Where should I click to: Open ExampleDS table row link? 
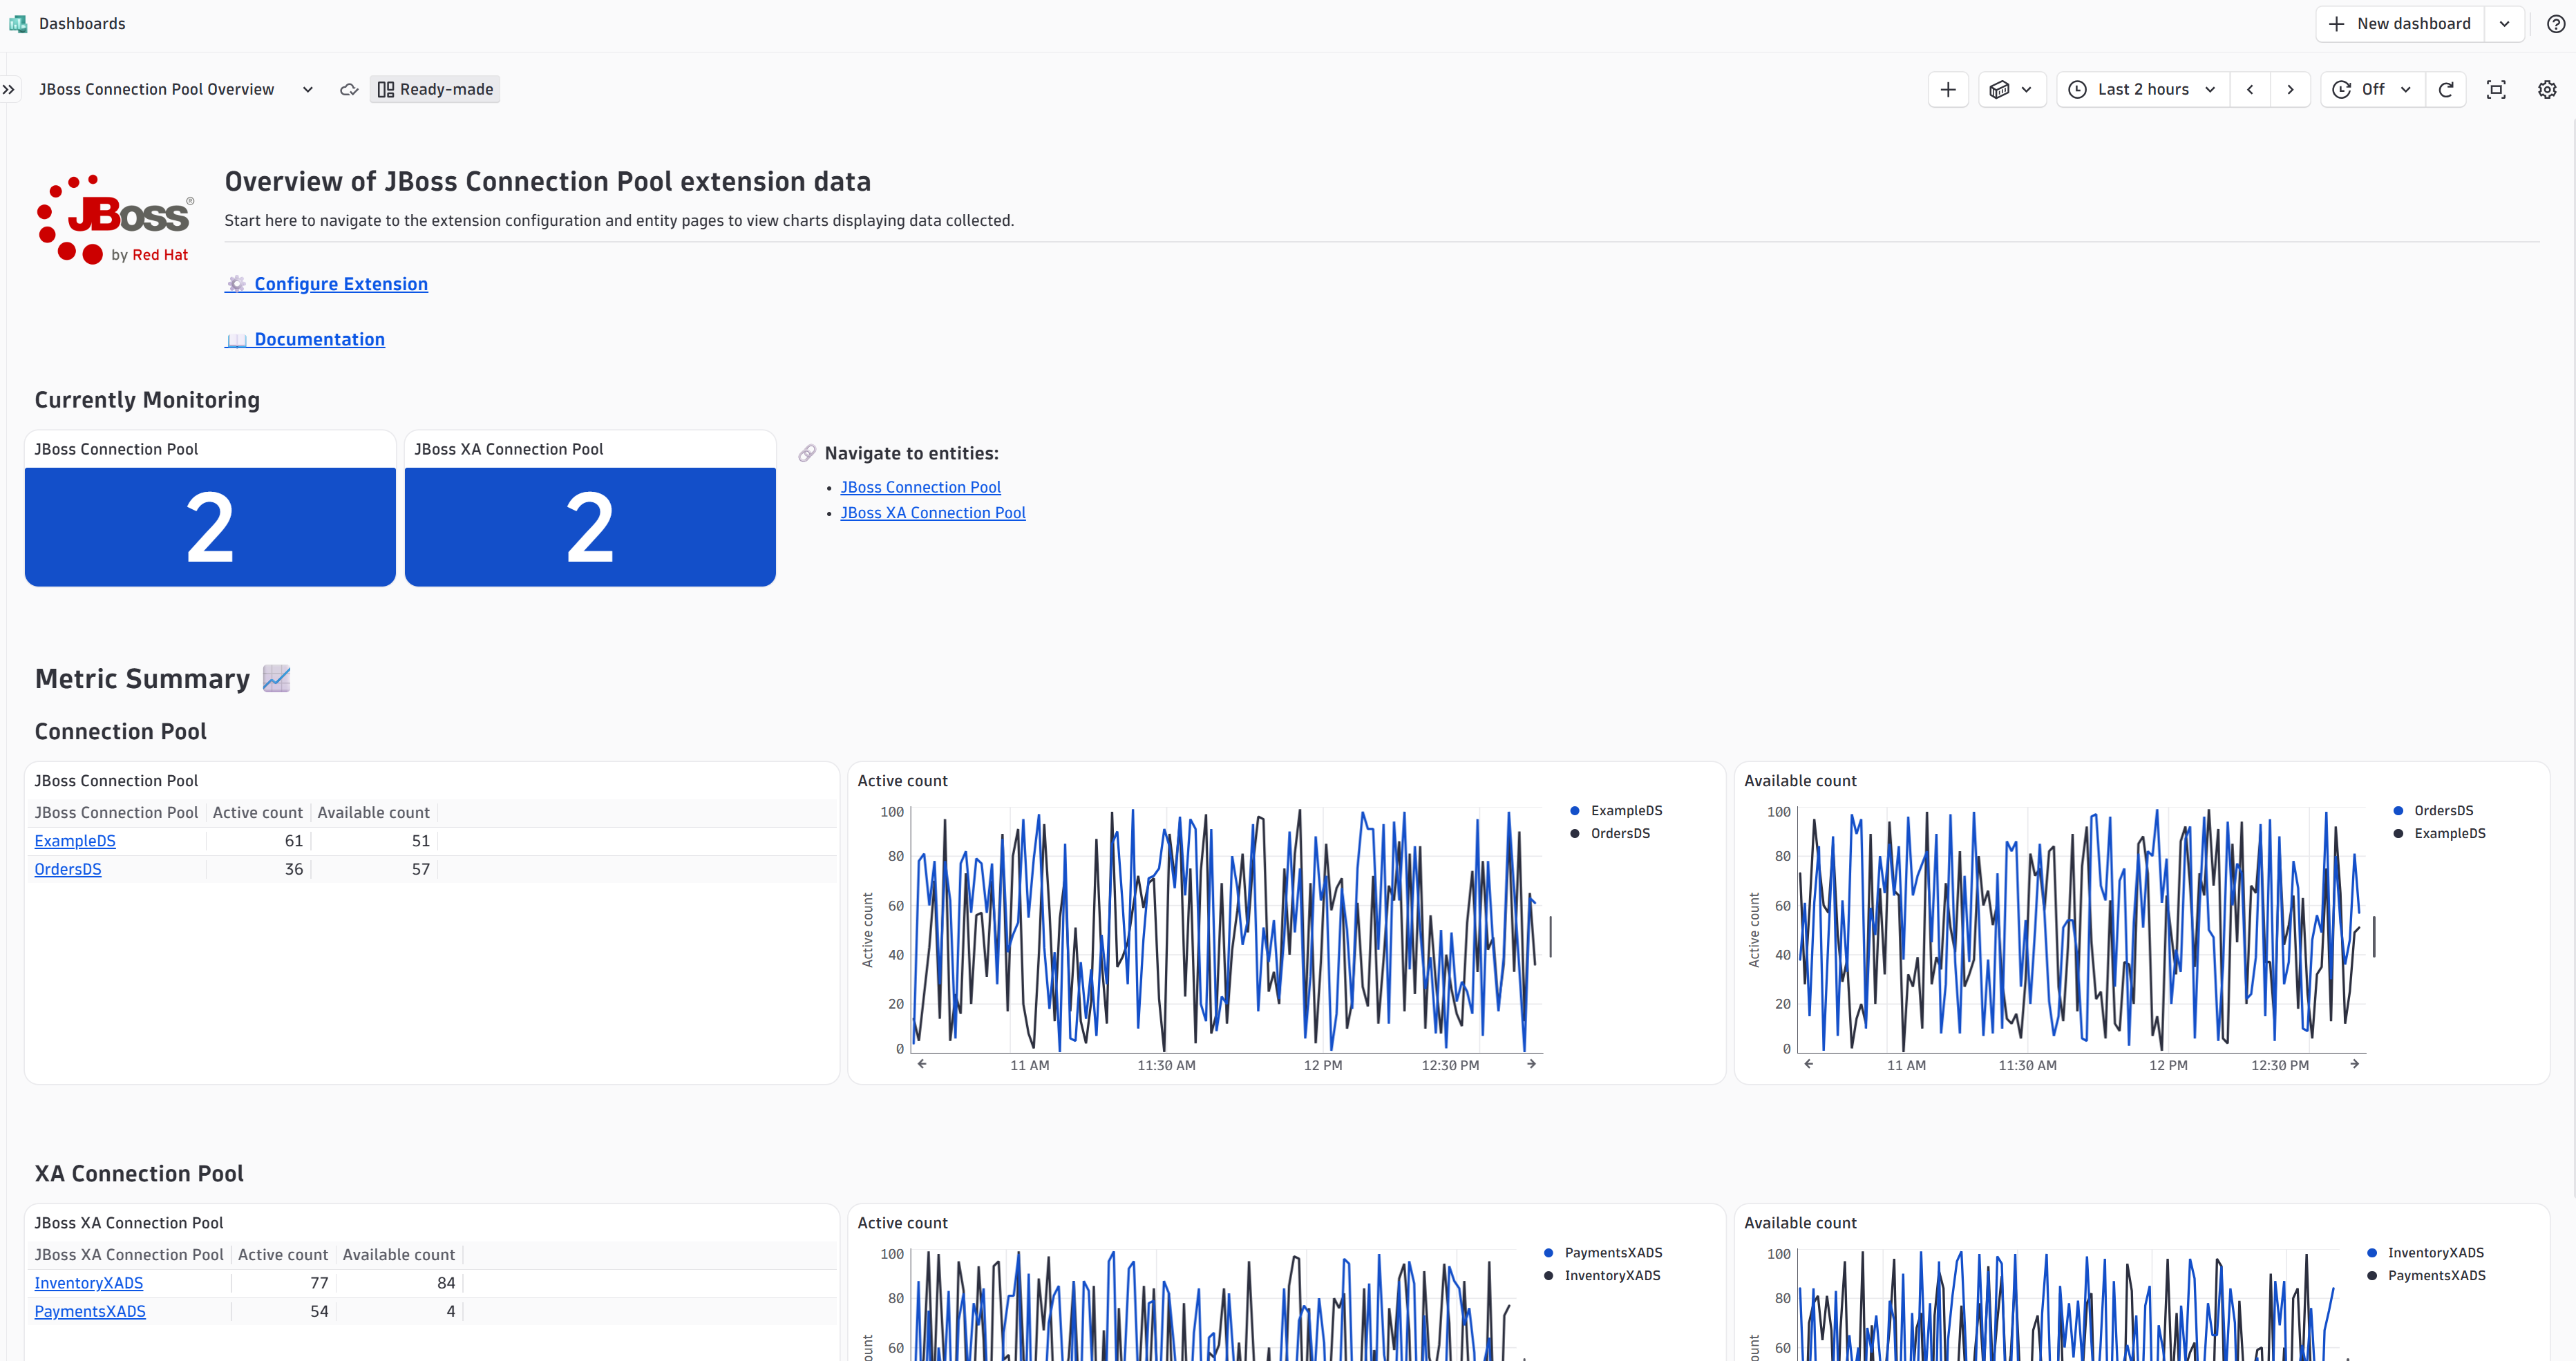coord(75,841)
